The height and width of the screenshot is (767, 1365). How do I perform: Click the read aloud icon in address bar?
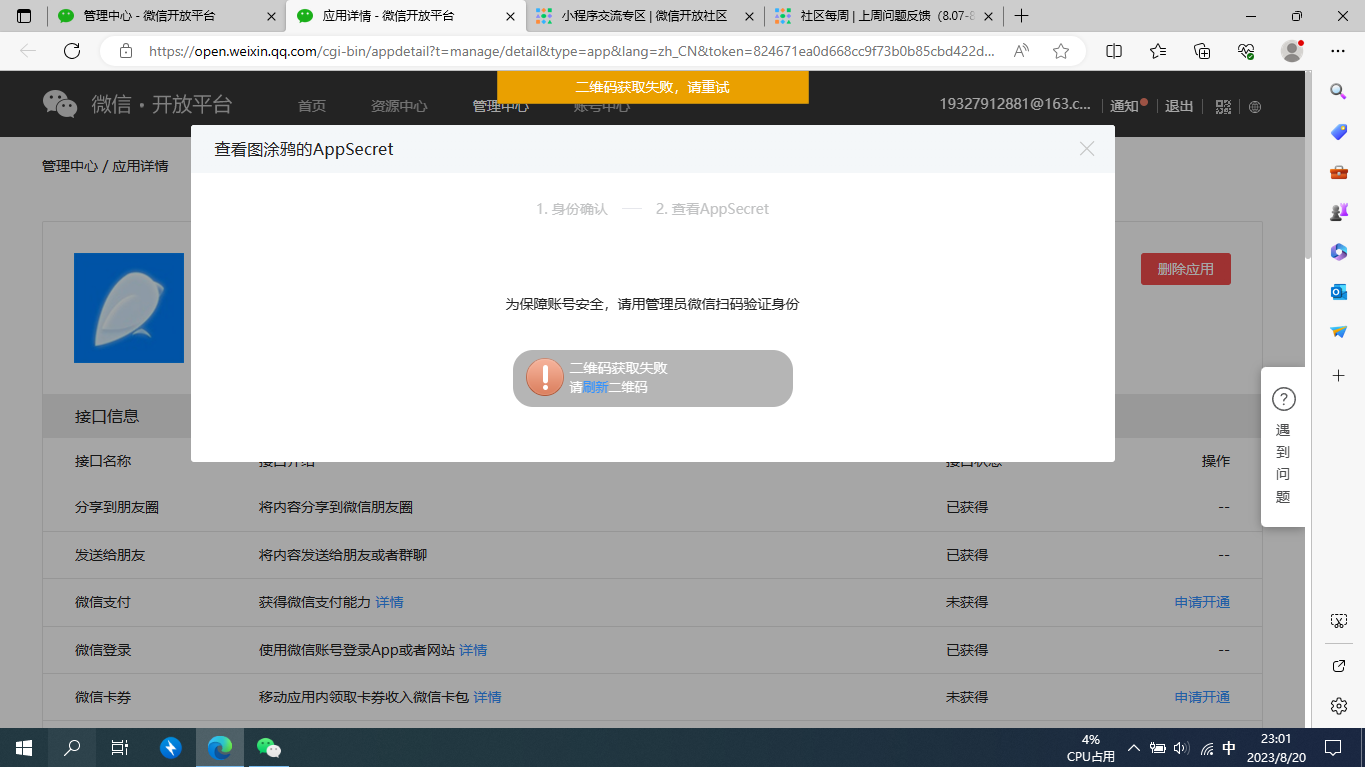(x=1022, y=51)
